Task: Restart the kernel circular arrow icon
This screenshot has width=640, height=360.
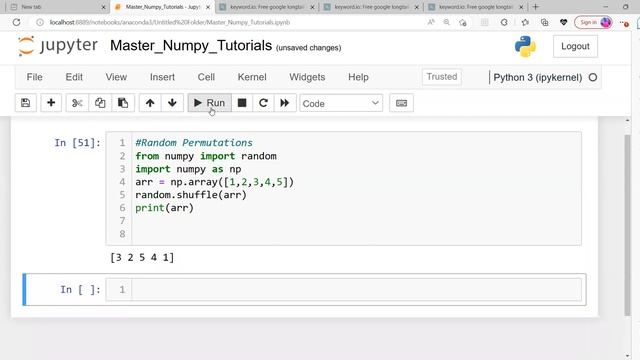Action: click(x=263, y=103)
